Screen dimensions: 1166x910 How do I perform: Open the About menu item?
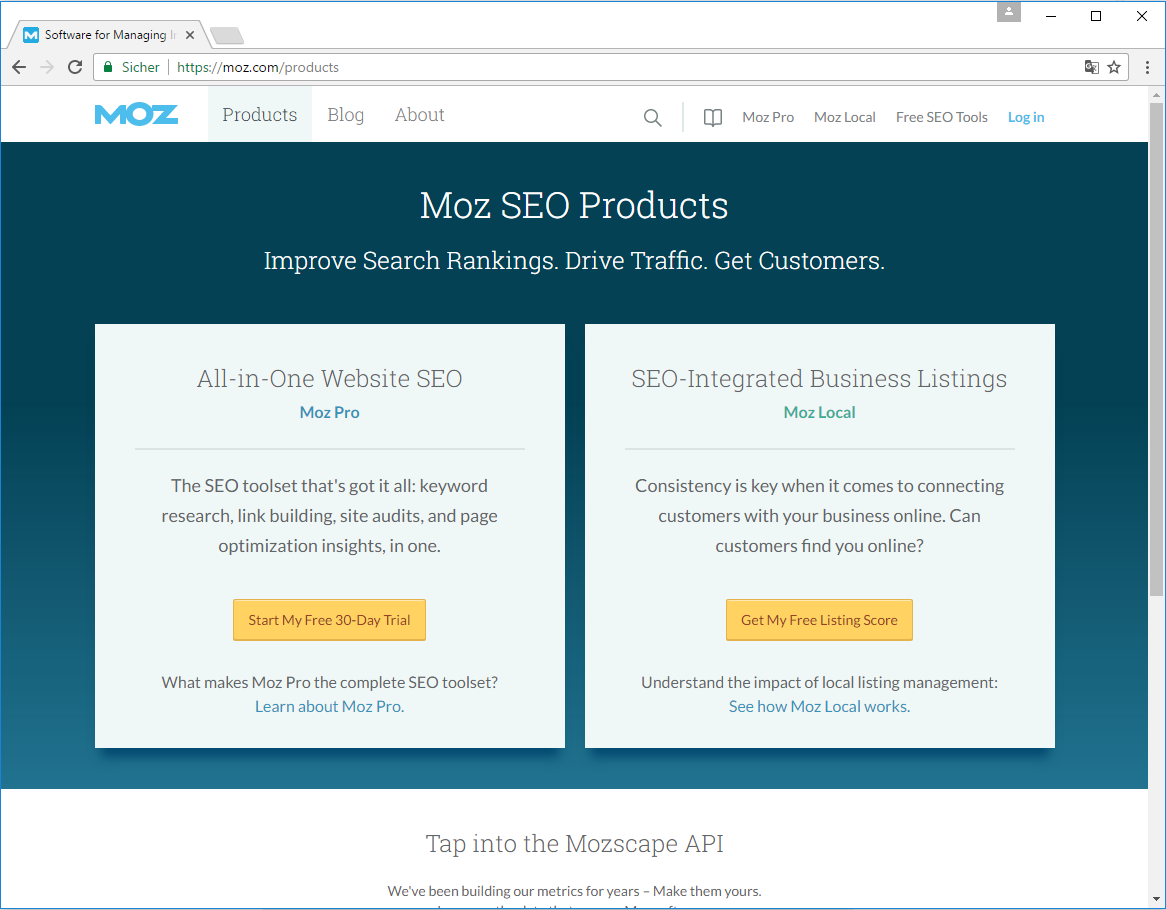pos(419,114)
